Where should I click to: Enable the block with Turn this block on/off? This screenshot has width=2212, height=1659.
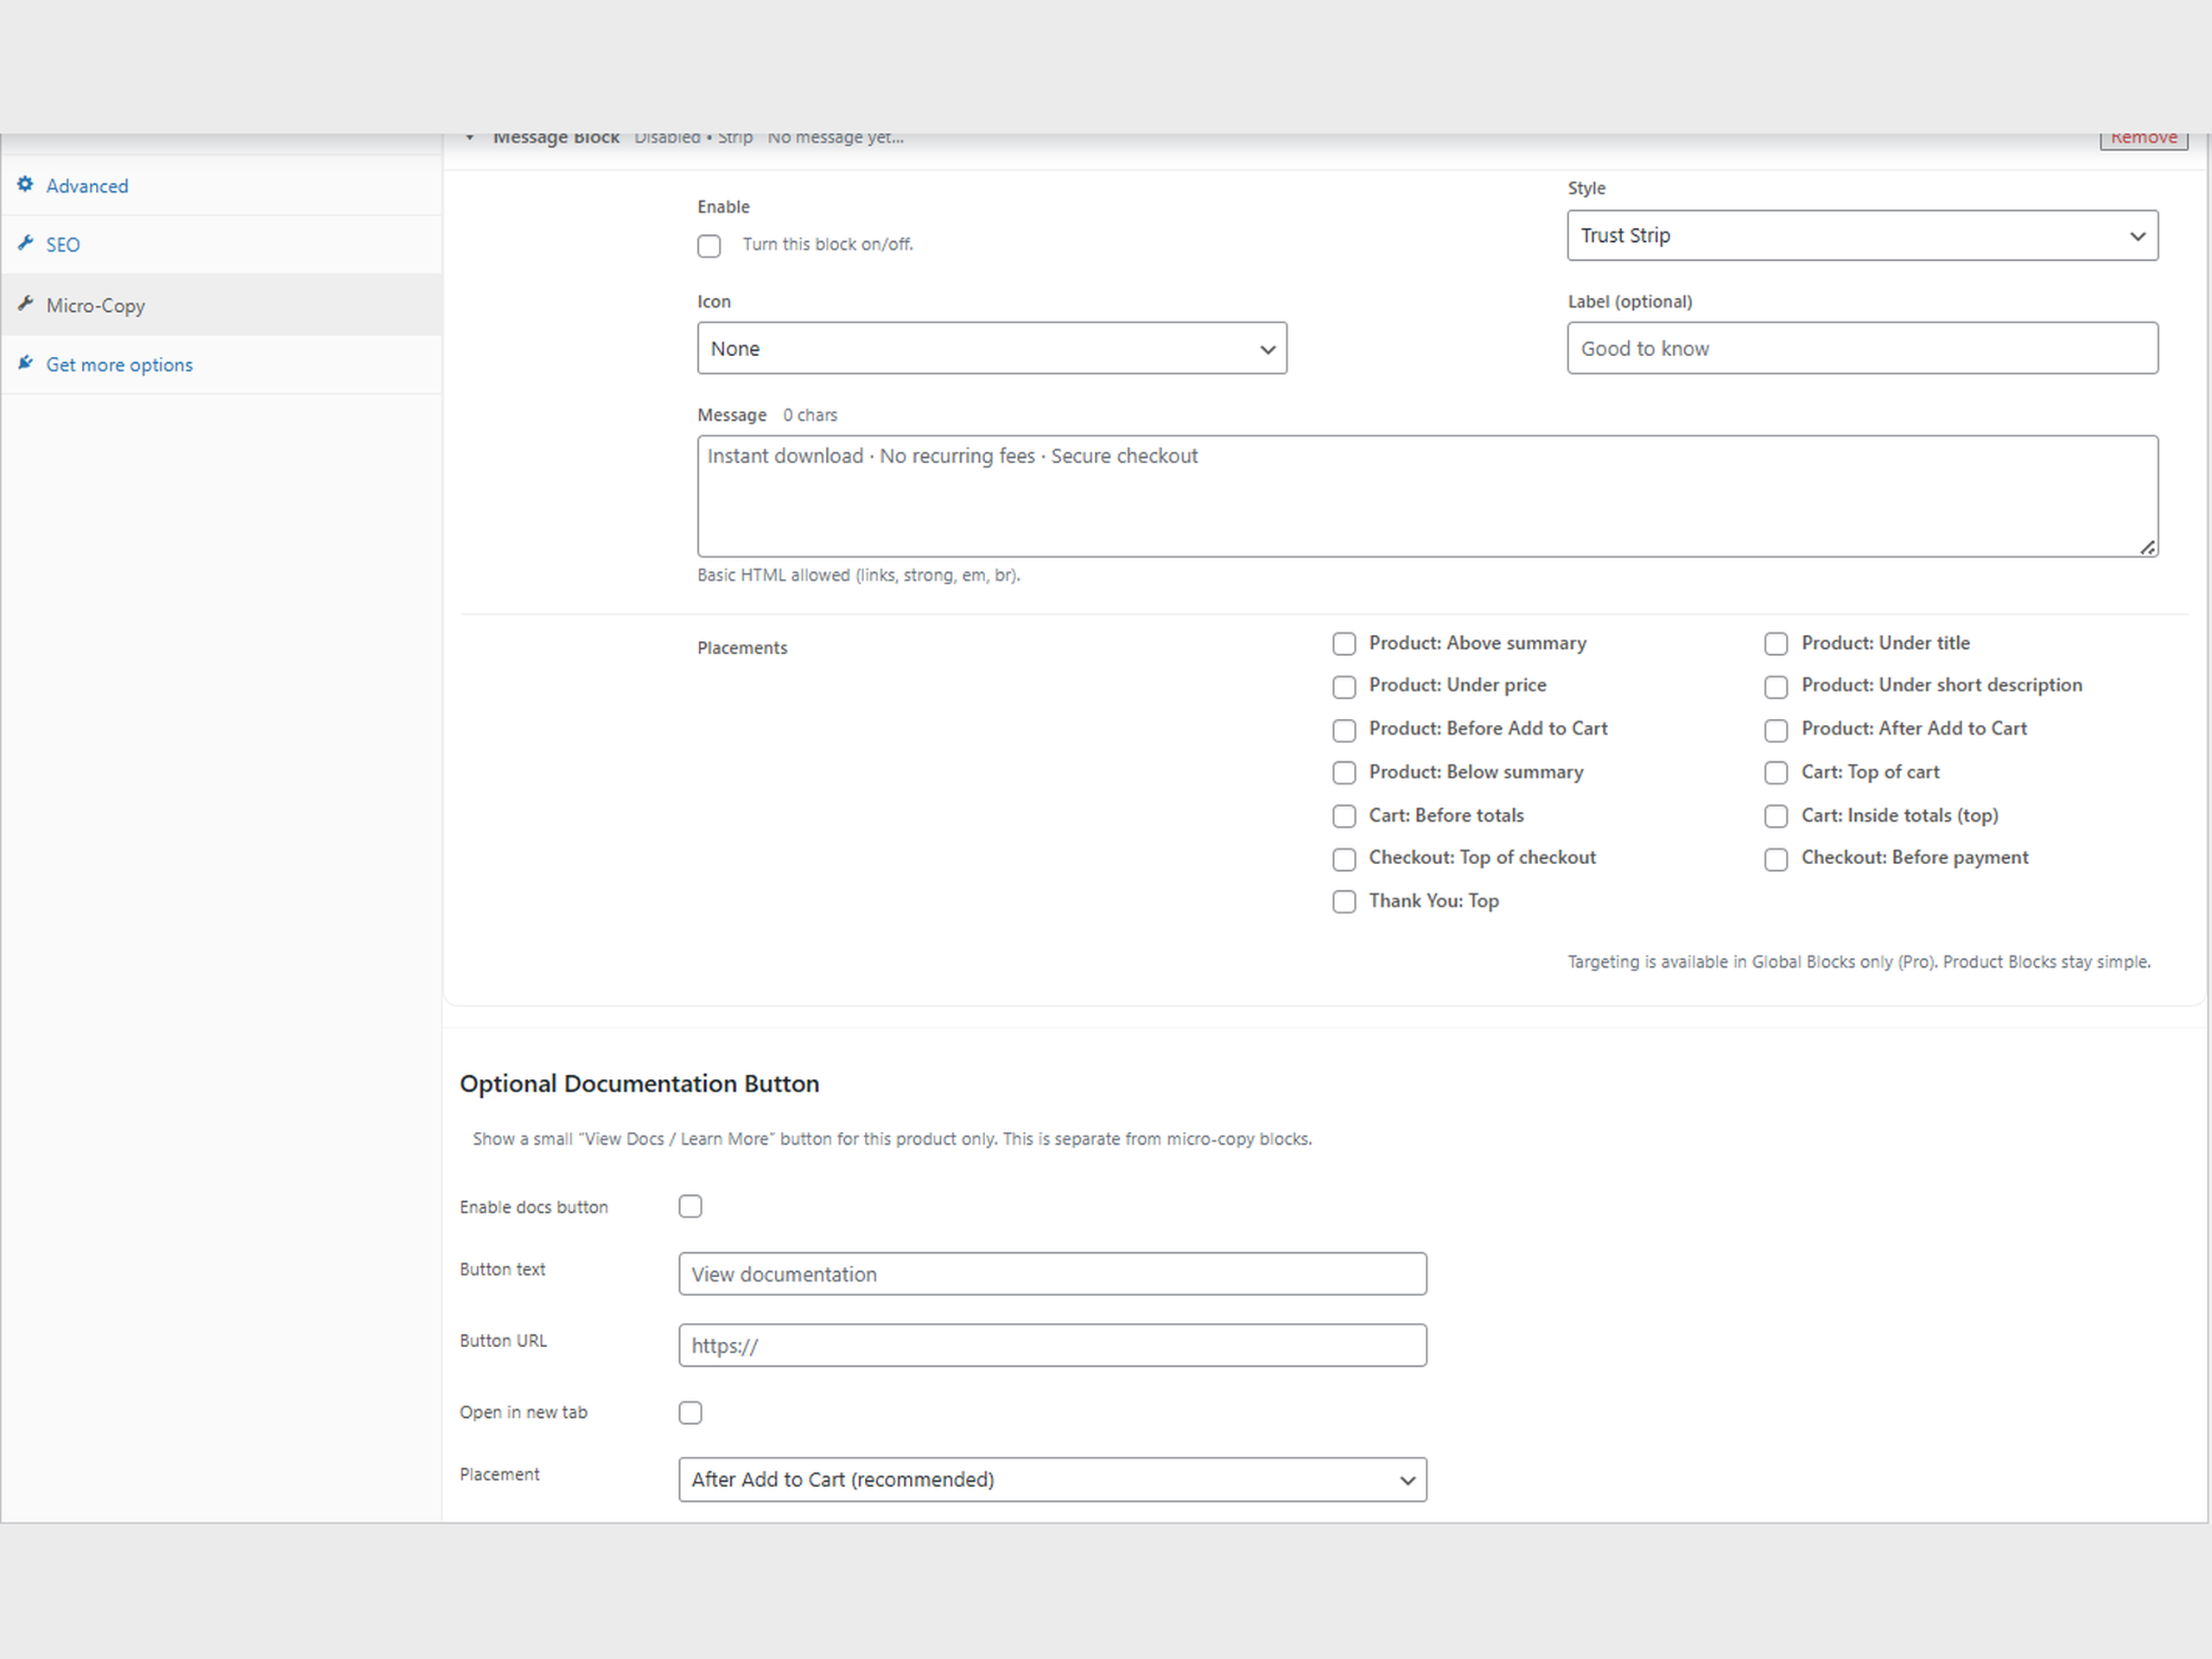click(709, 245)
